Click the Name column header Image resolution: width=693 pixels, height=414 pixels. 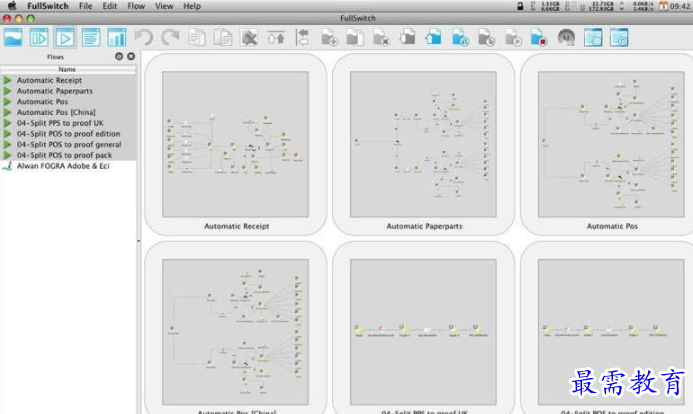click(68, 69)
